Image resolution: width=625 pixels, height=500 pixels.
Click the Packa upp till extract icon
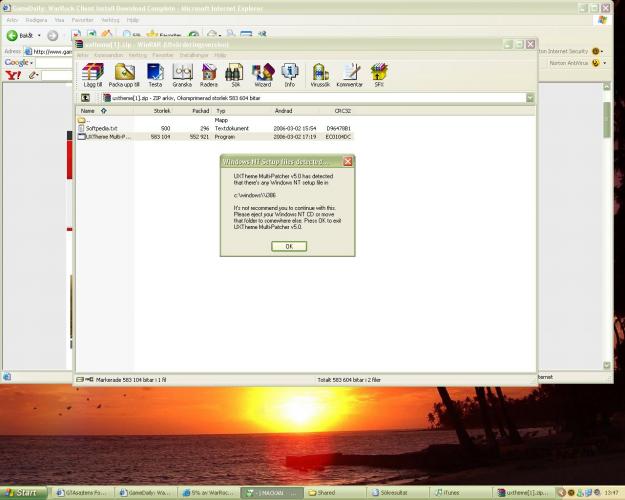click(123, 76)
